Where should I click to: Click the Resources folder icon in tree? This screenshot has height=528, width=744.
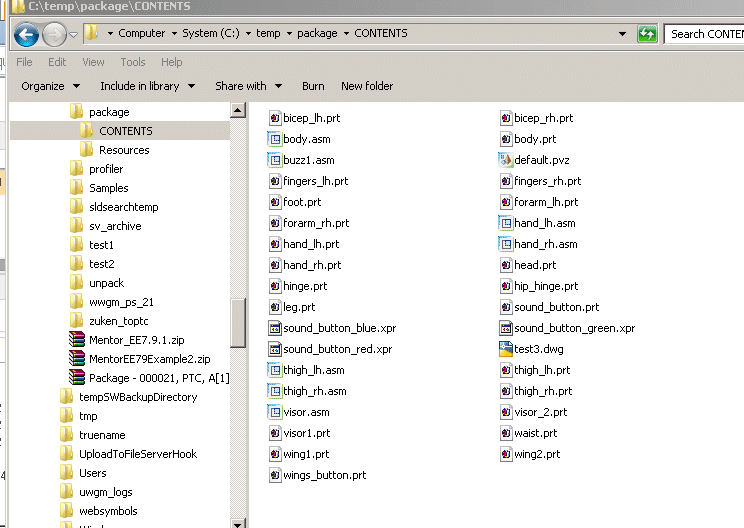click(86, 150)
